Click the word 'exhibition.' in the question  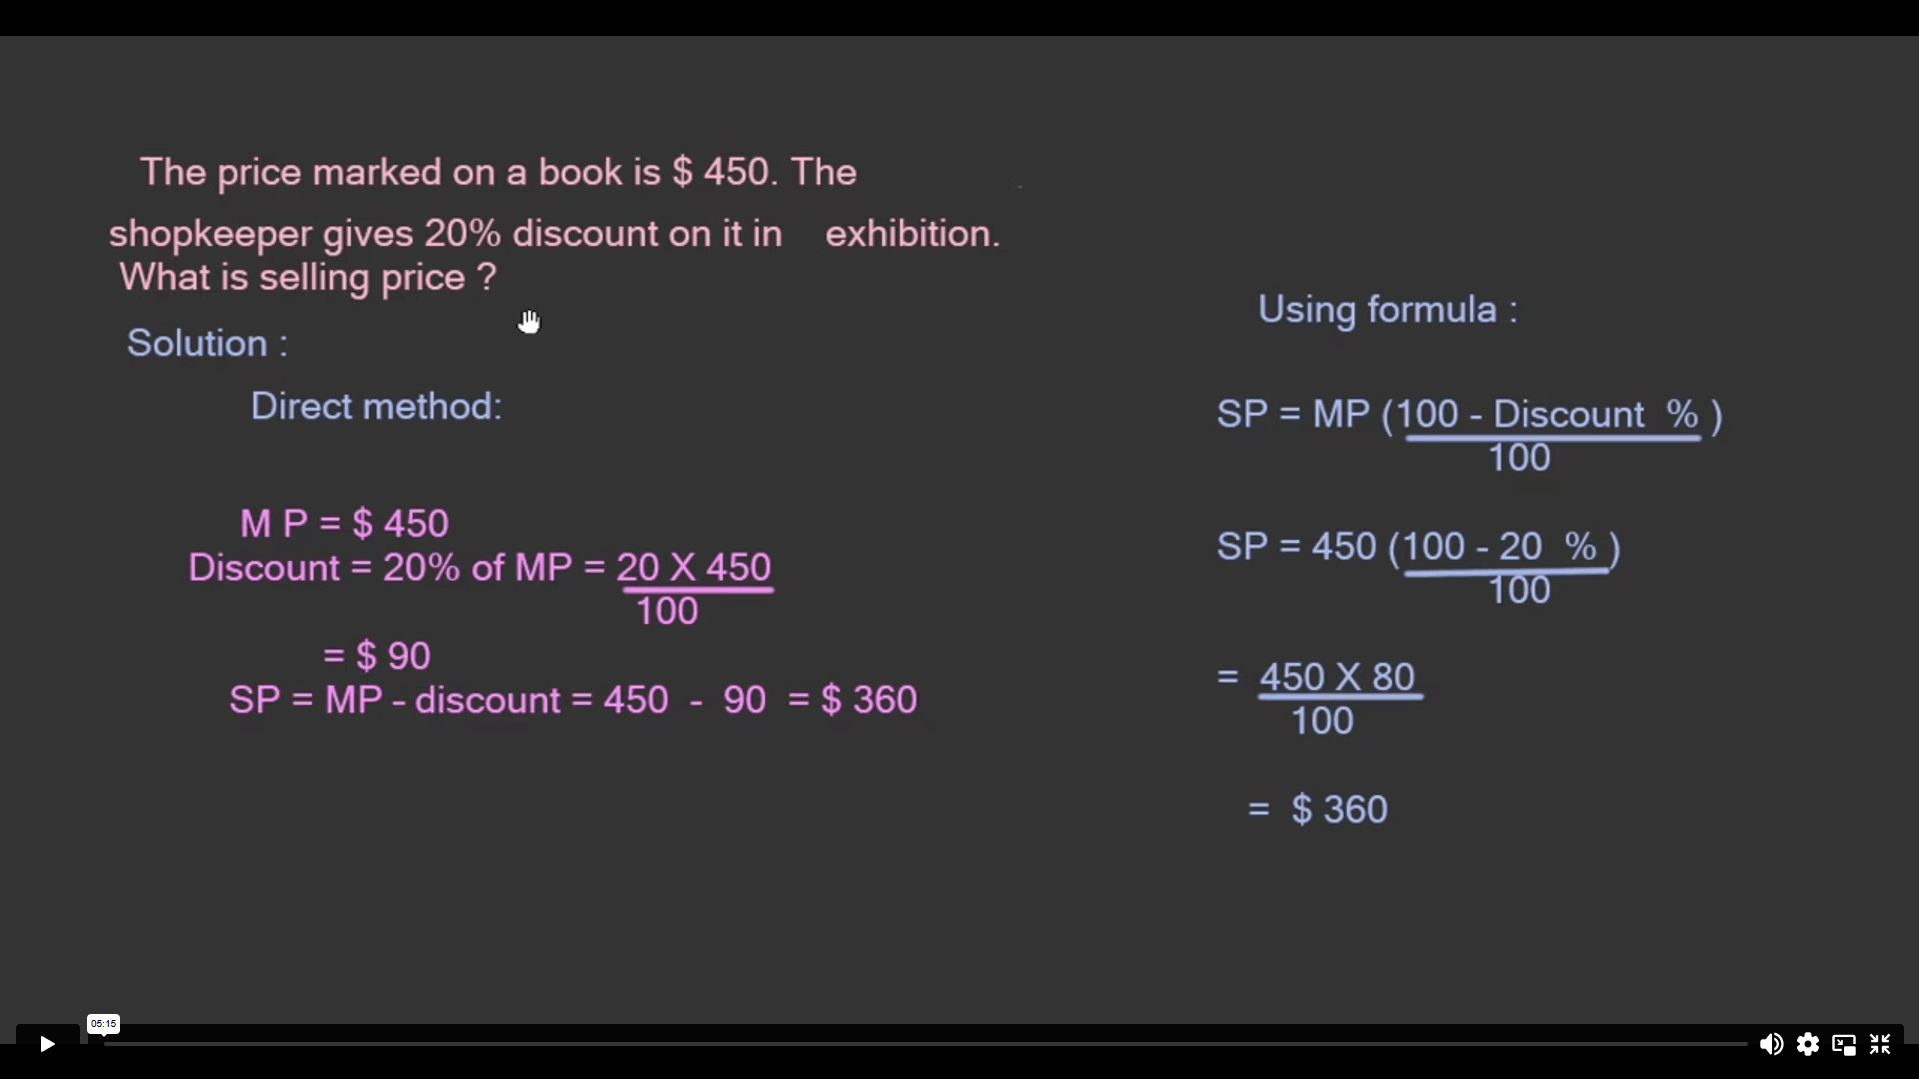coord(912,234)
